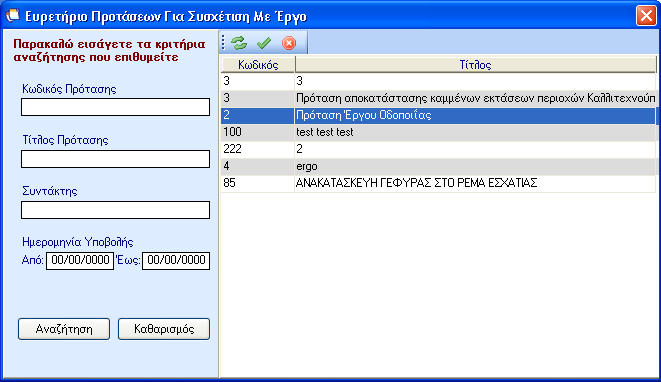Click code cell '100'
This screenshot has height=382, width=661.
point(258,132)
